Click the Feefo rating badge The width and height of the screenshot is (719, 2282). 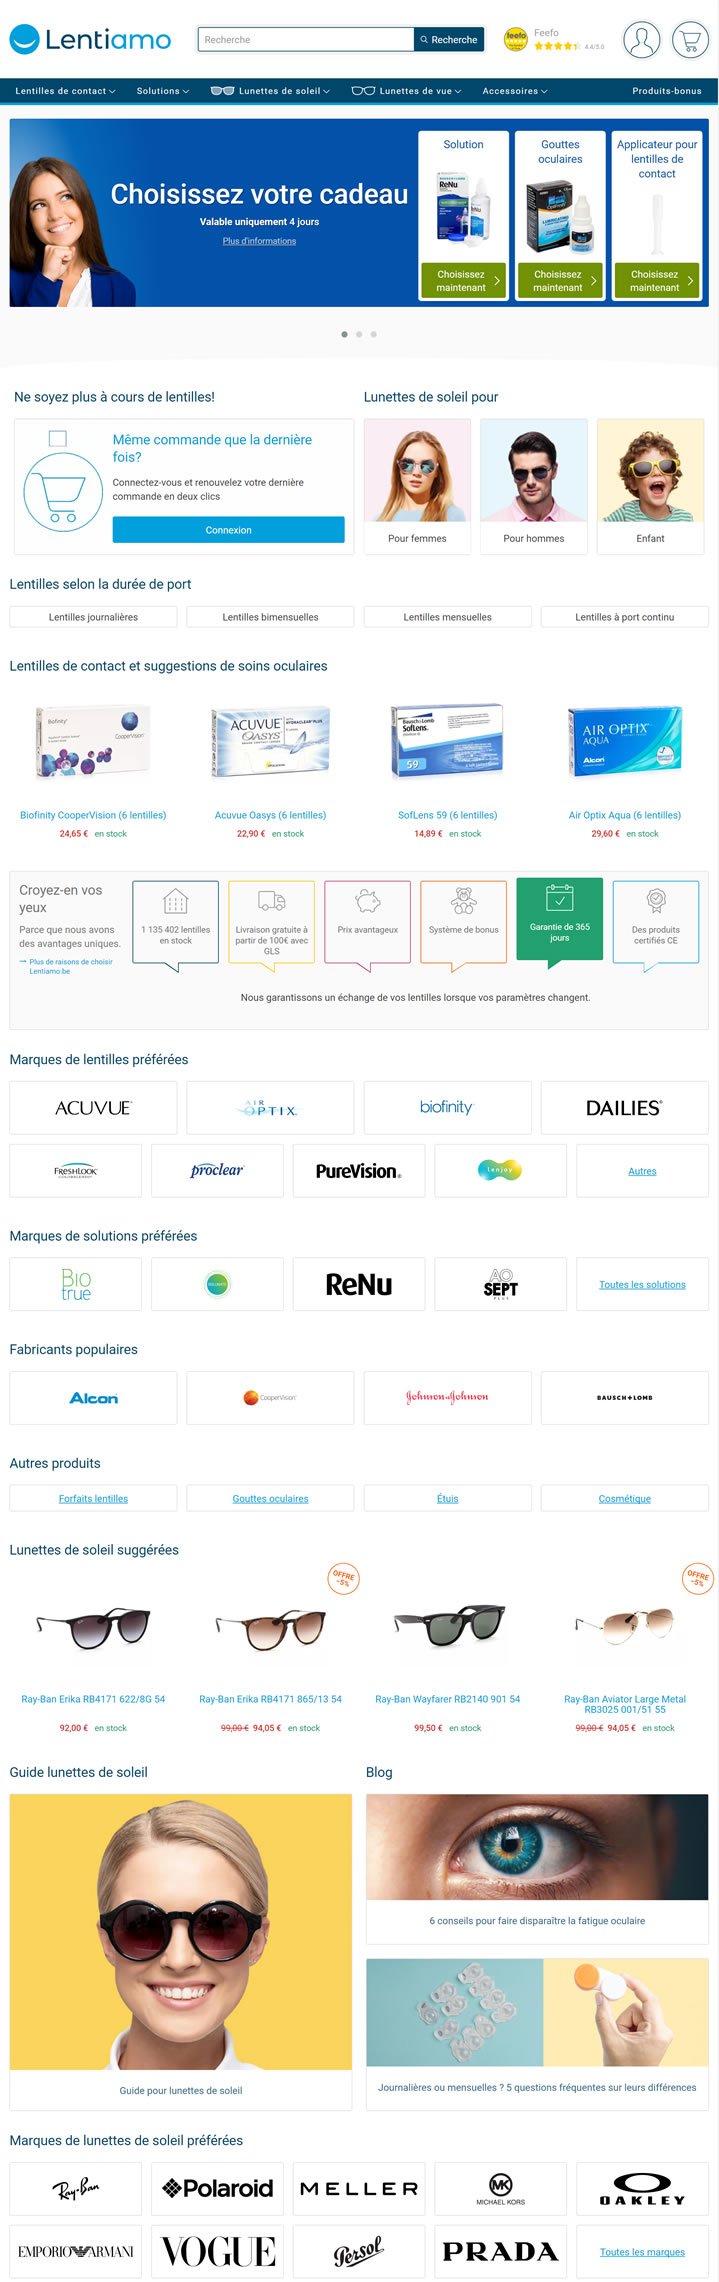(x=554, y=40)
